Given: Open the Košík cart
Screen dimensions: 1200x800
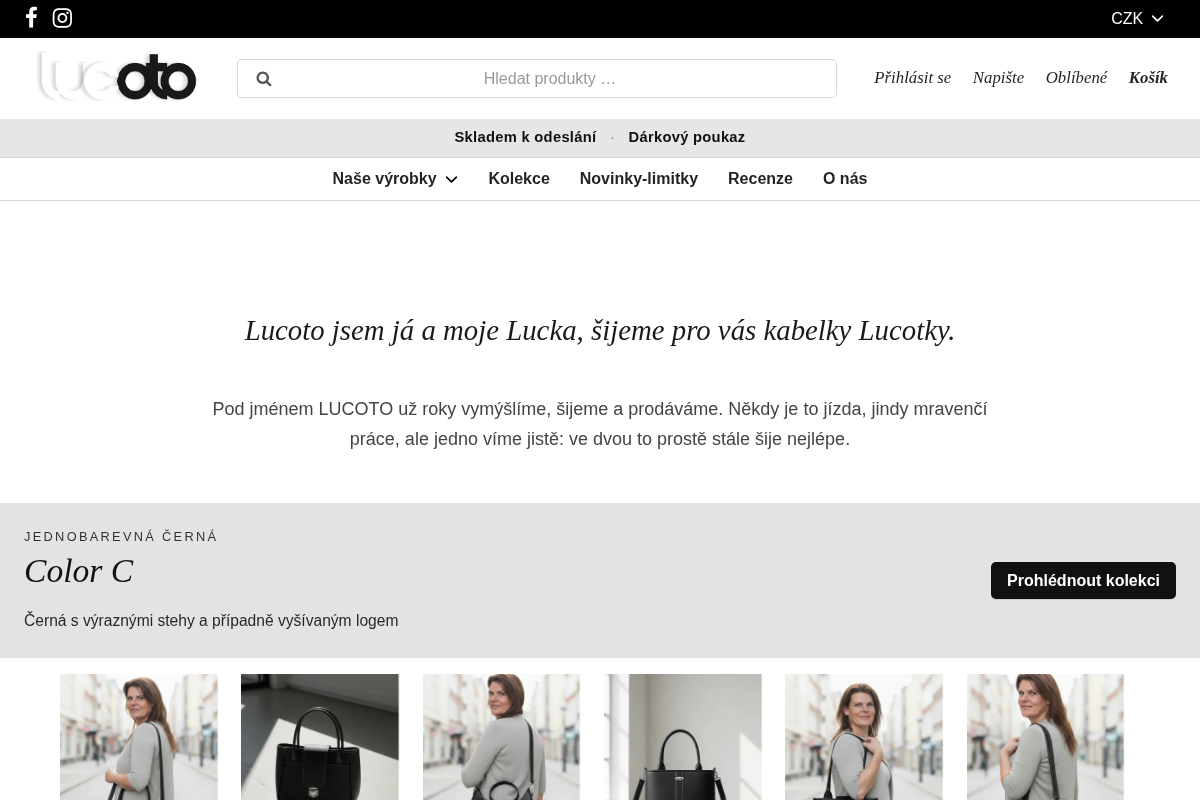Looking at the screenshot, I should pyautogui.click(x=1148, y=78).
